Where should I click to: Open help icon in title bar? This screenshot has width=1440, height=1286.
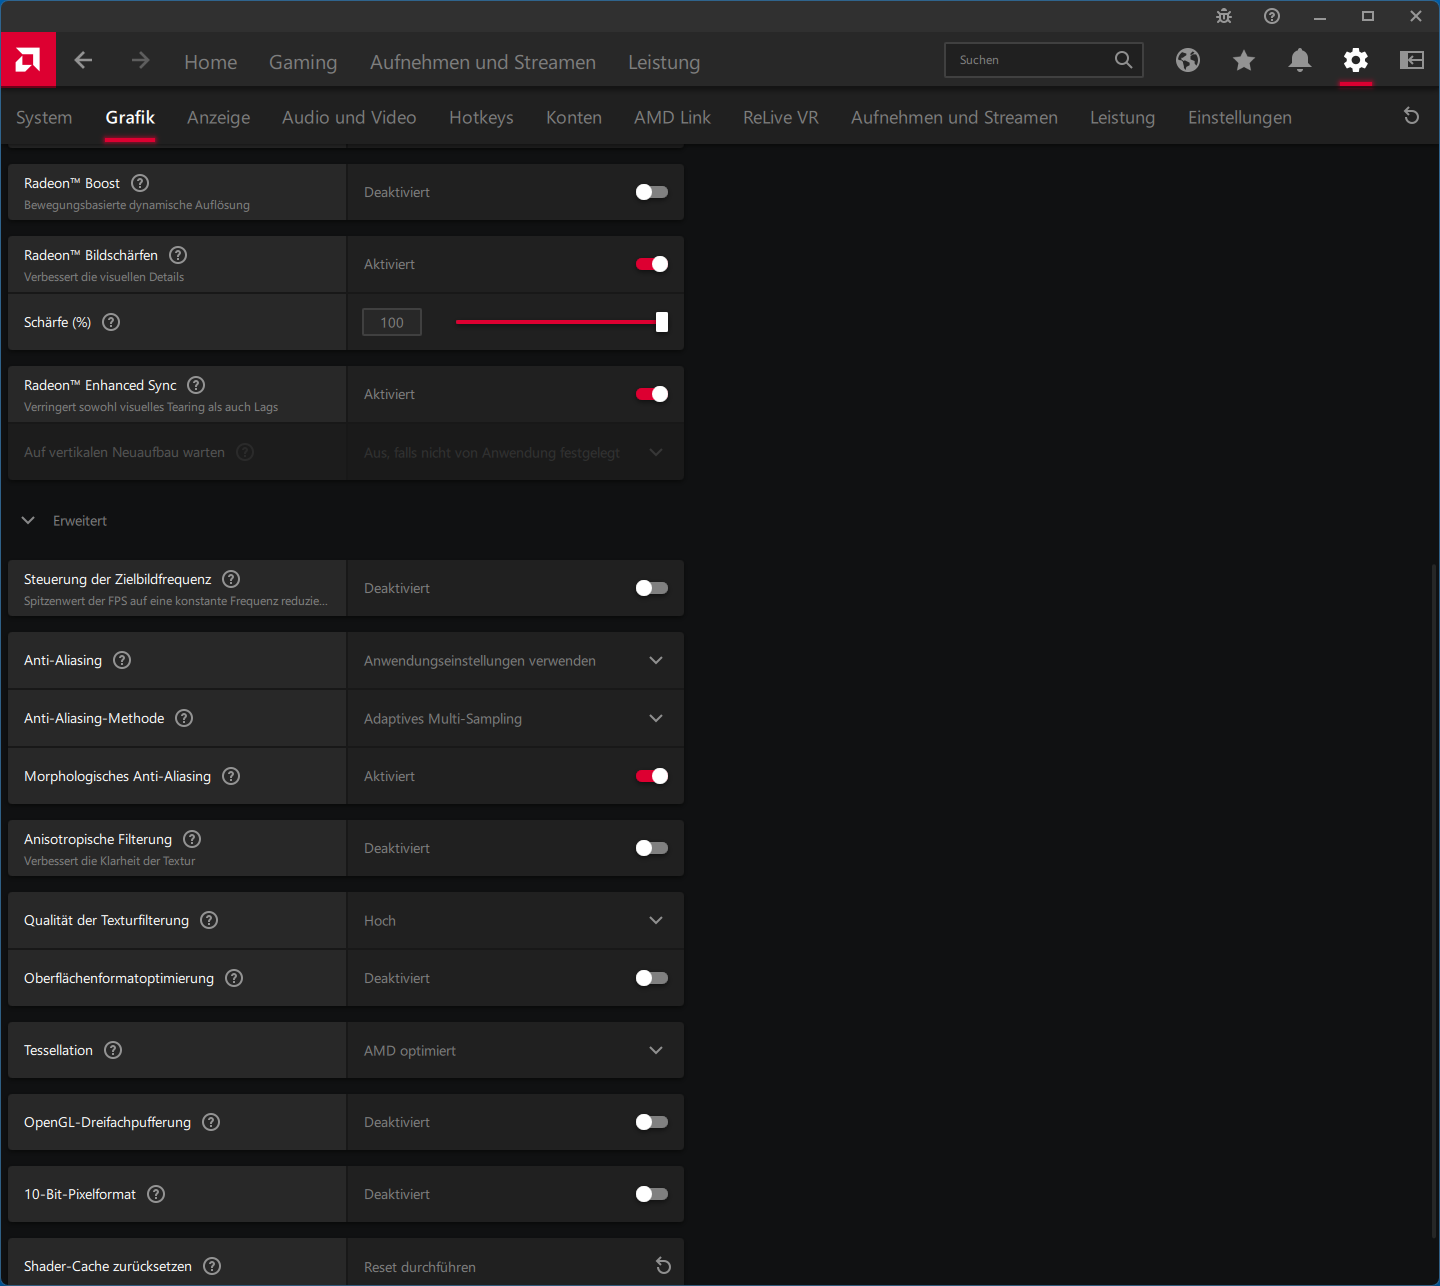click(1272, 16)
